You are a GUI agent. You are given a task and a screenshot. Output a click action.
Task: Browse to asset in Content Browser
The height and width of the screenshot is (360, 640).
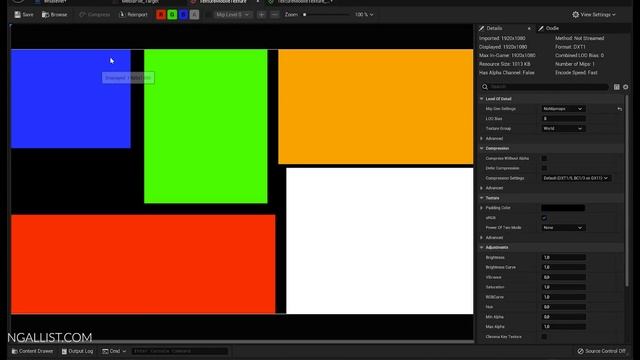[54, 15]
